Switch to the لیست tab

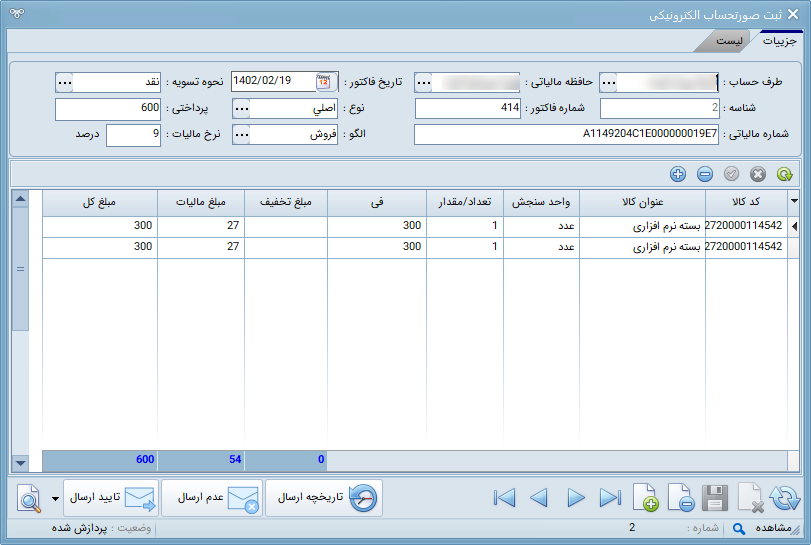tap(728, 41)
